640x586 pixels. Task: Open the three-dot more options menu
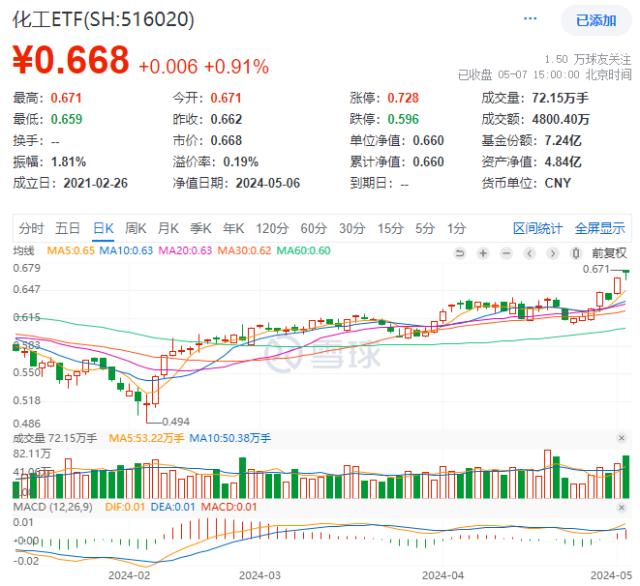[x=530, y=18]
